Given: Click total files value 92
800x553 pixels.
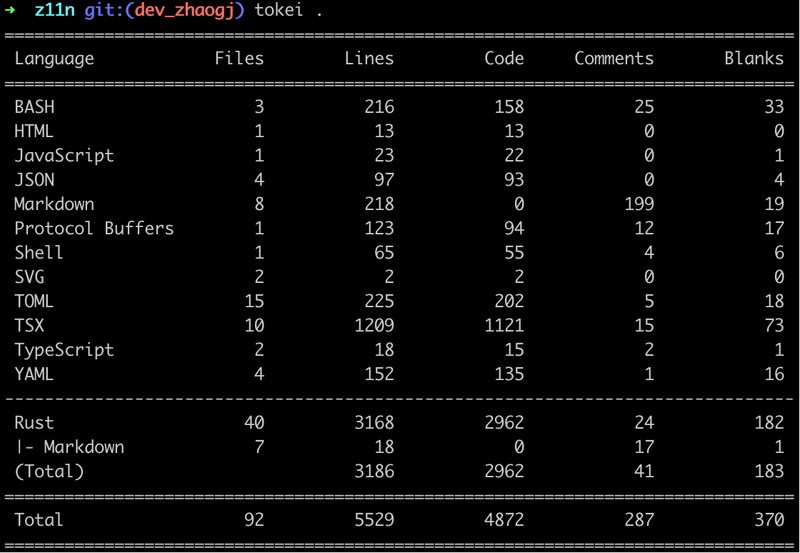Looking at the screenshot, I should point(254,520).
